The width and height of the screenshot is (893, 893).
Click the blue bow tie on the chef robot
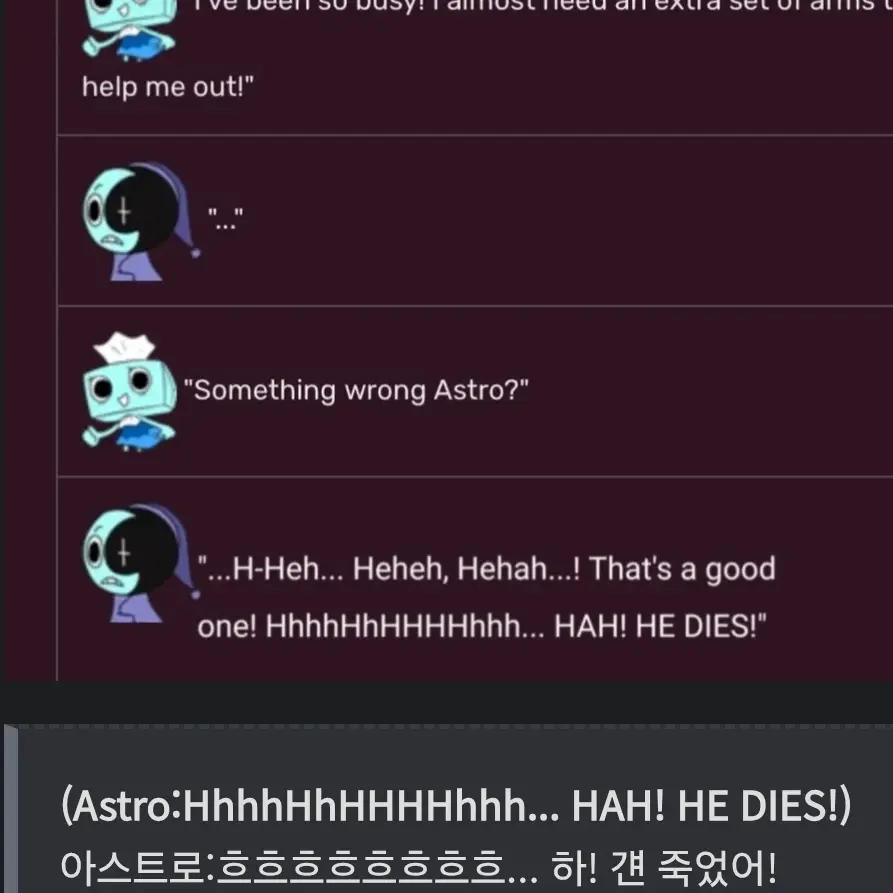coord(138,437)
